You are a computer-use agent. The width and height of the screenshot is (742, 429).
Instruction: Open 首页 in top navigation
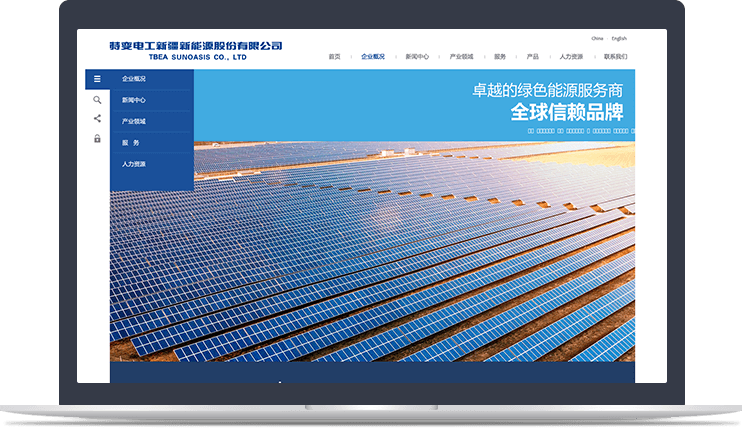[334, 57]
